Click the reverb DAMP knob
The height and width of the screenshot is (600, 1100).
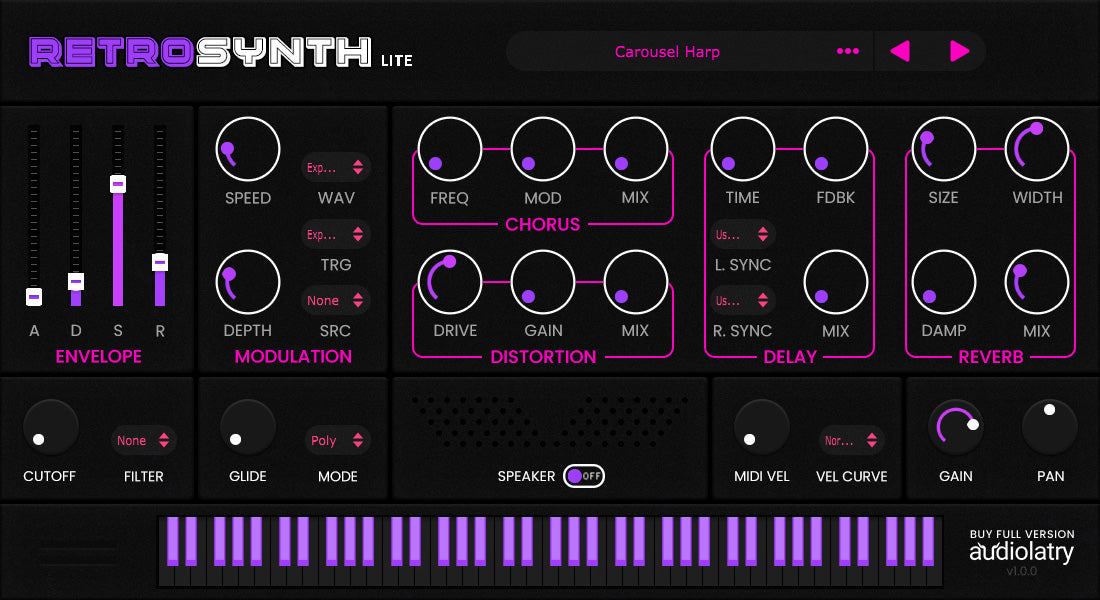click(944, 282)
